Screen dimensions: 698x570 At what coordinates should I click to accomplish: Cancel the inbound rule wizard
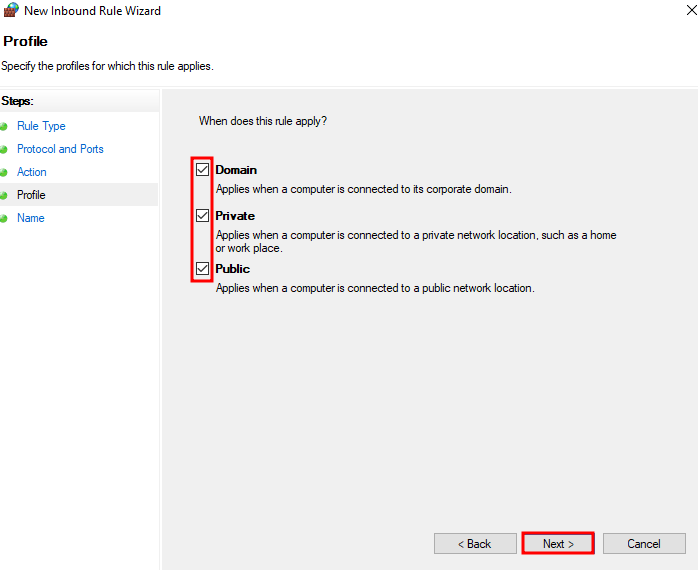[x=644, y=544]
